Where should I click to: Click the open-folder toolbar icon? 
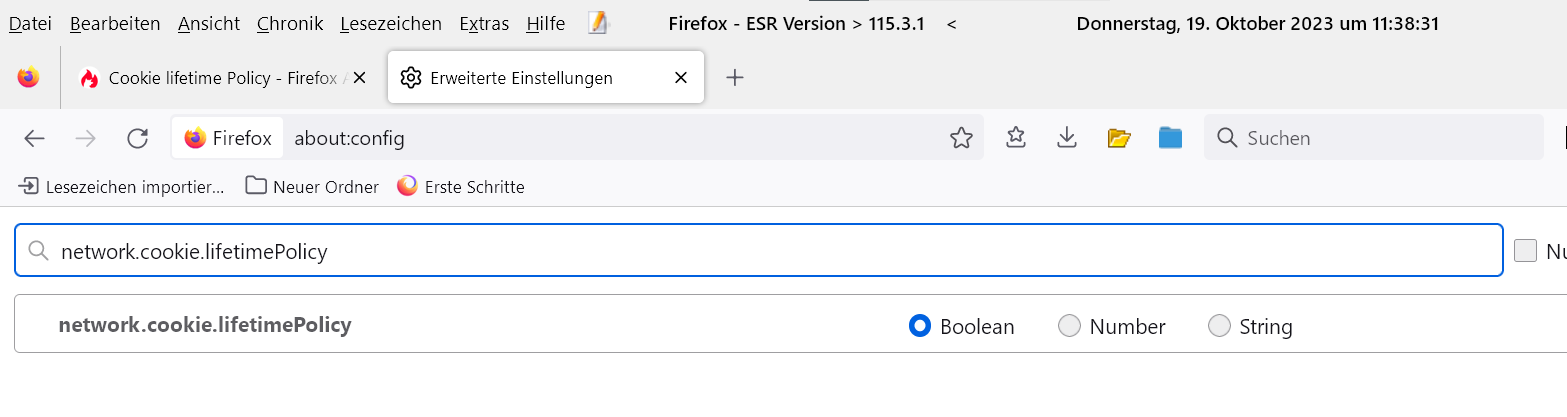coord(1119,138)
